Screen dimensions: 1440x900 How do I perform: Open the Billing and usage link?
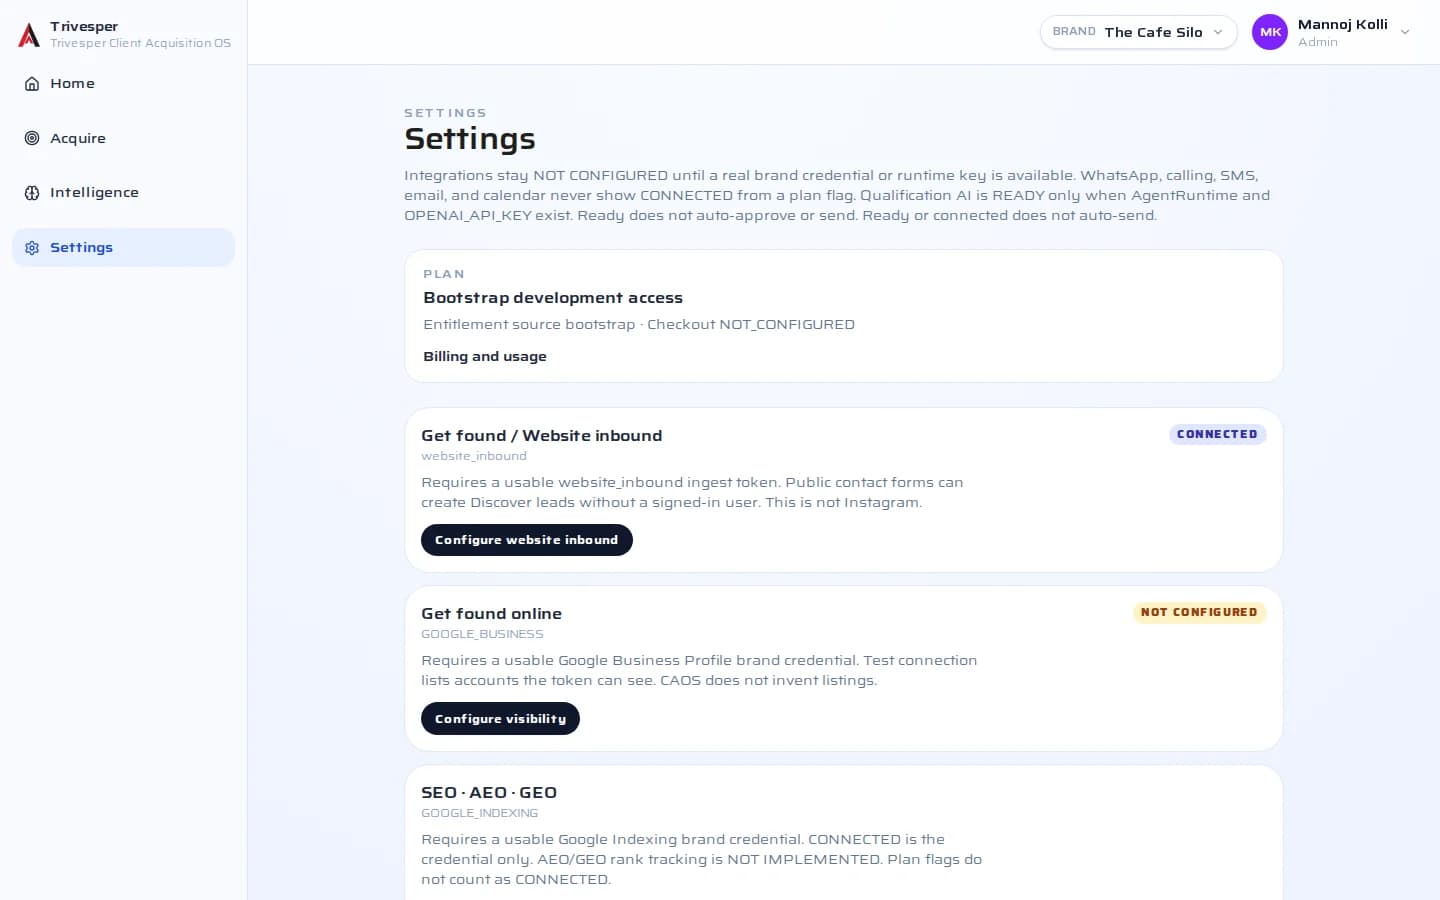485,357
